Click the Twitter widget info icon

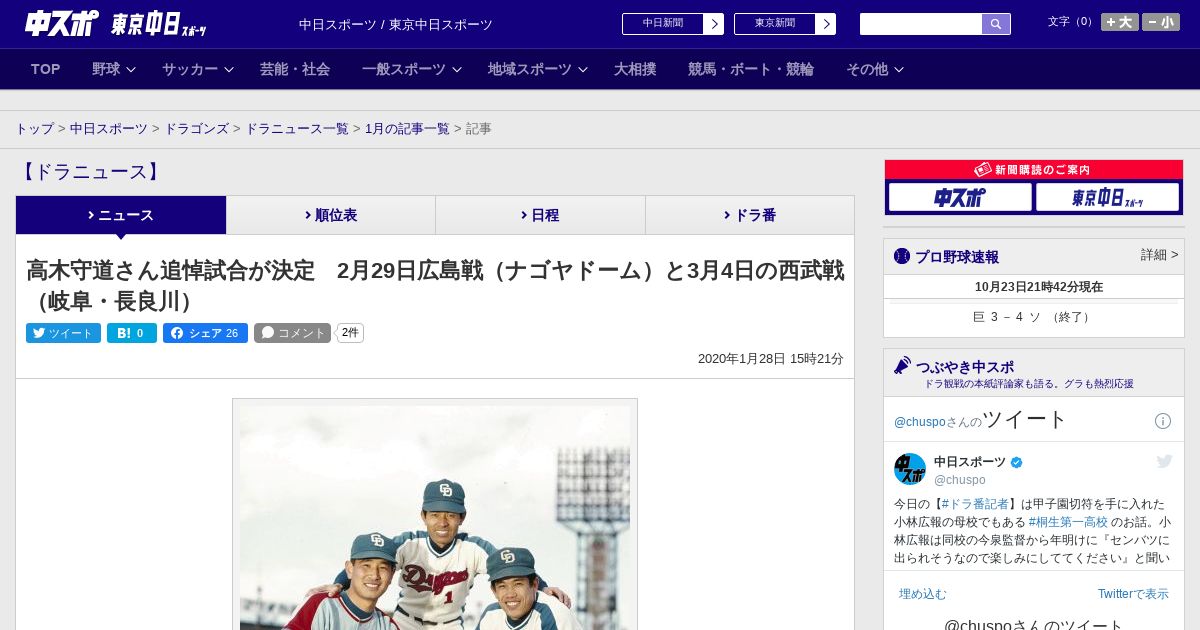1163,421
